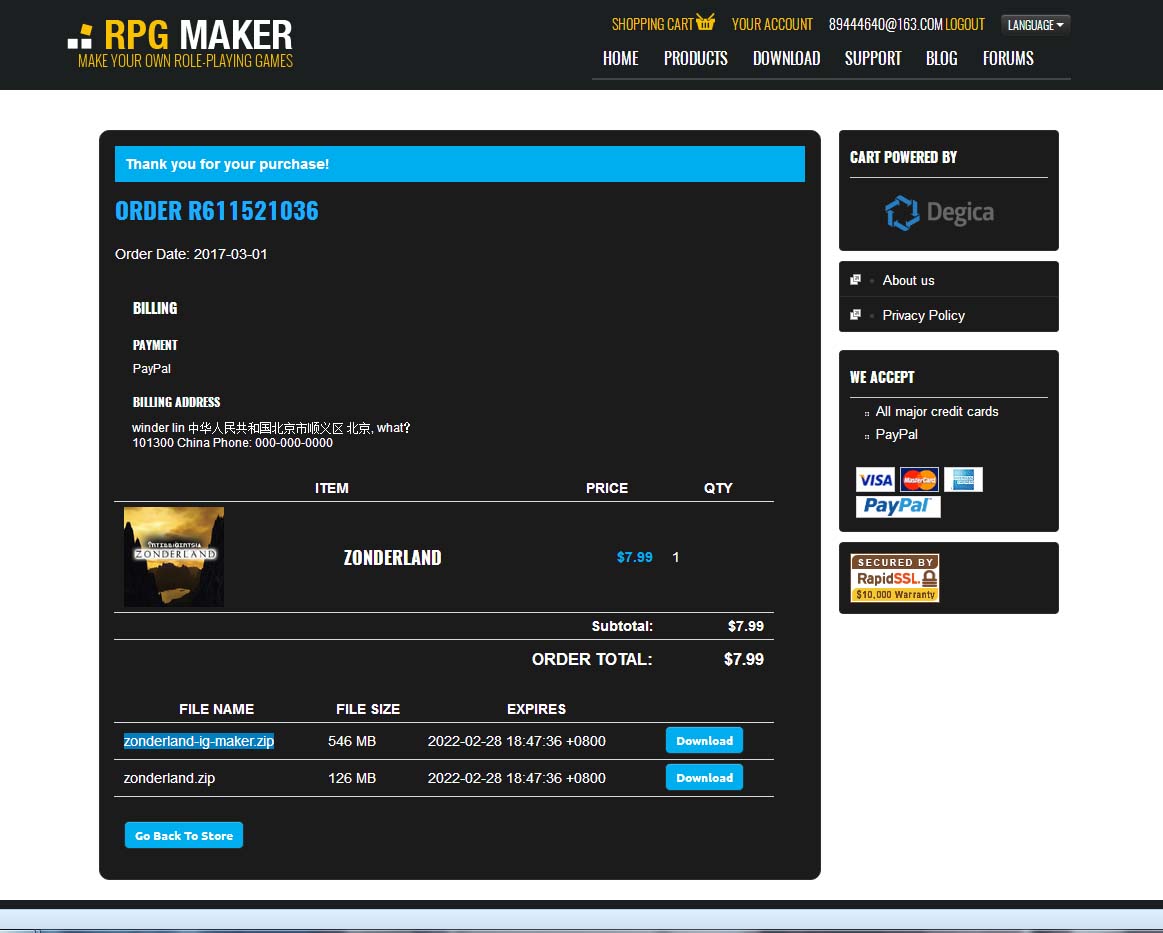The width and height of the screenshot is (1163, 933).
Task: Click the Order Date 2017-03-01 text
Action: (x=191, y=254)
